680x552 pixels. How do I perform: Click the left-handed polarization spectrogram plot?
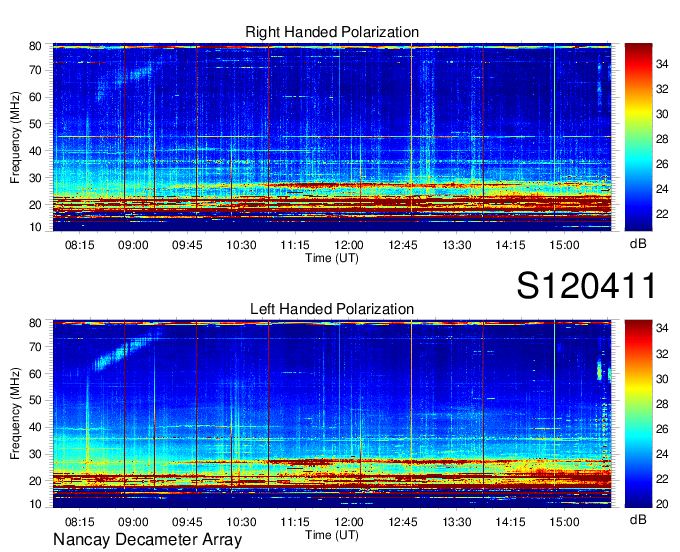pyautogui.click(x=332, y=414)
